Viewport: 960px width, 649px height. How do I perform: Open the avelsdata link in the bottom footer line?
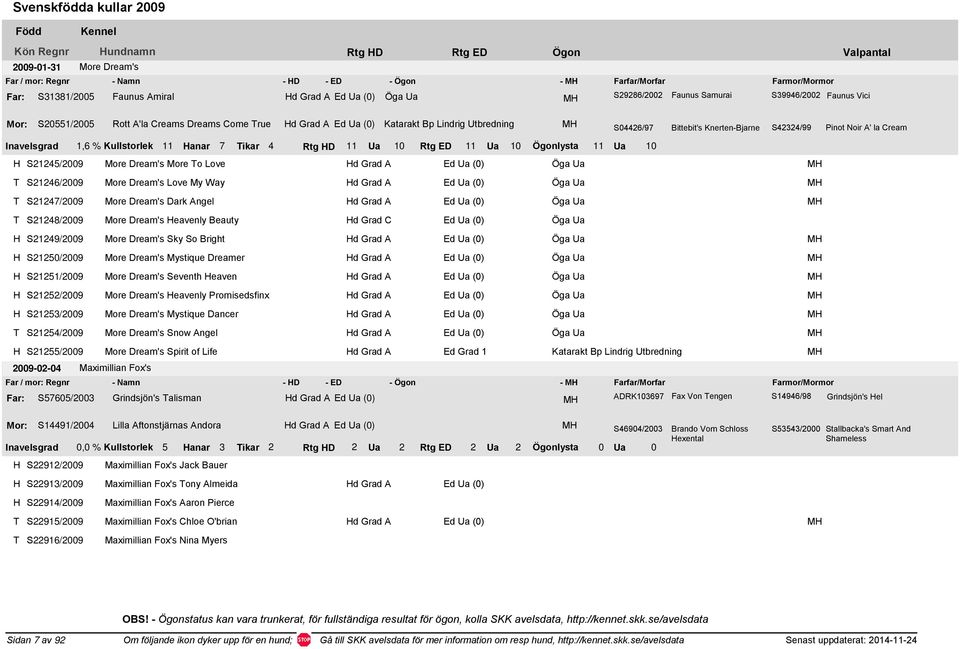click(x=621, y=640)
